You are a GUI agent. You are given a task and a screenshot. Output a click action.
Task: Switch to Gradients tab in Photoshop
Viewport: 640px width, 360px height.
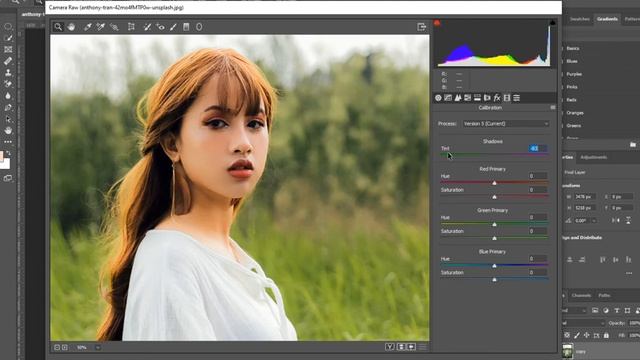tap(607, 19)
